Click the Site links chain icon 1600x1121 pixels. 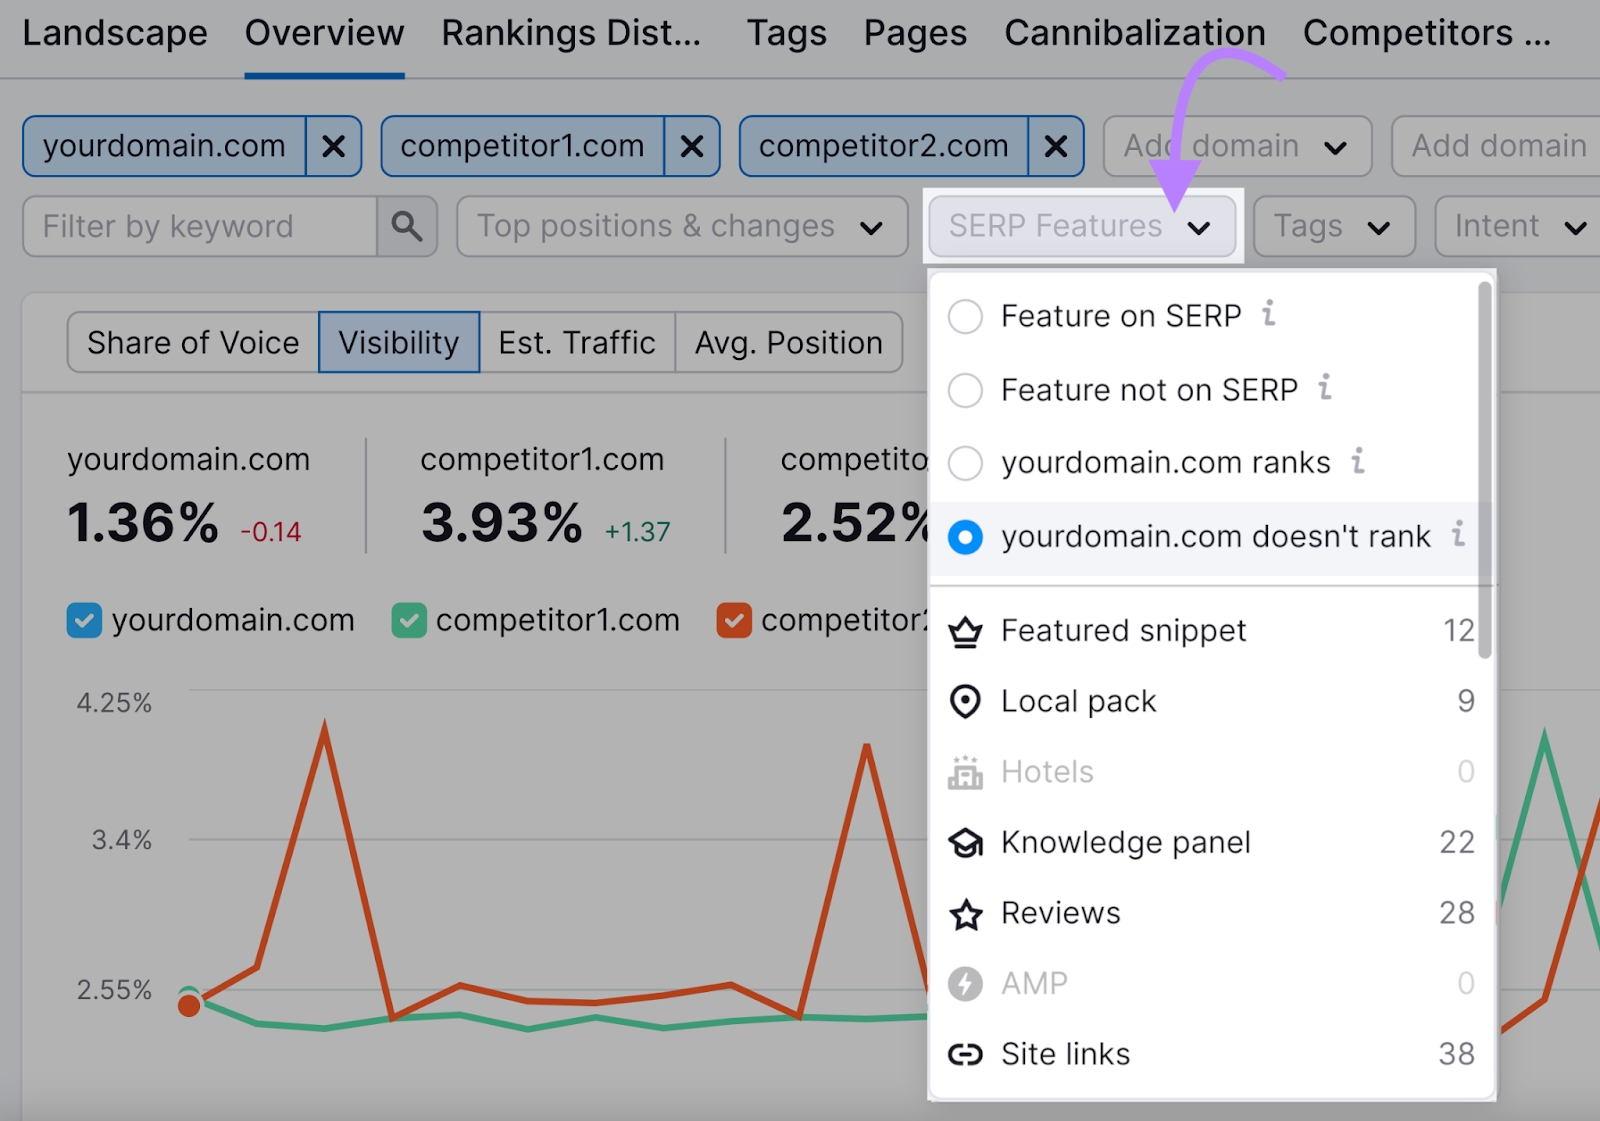[x=966, y=1053]
